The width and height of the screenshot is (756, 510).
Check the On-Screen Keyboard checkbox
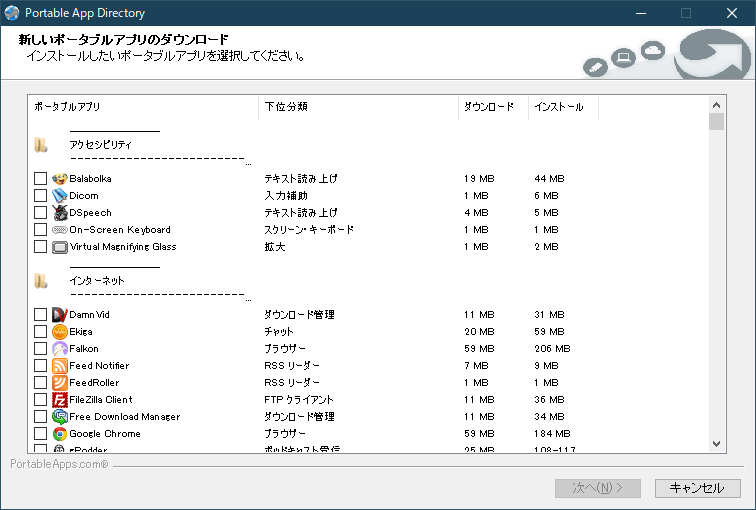[x=40, y=230]
